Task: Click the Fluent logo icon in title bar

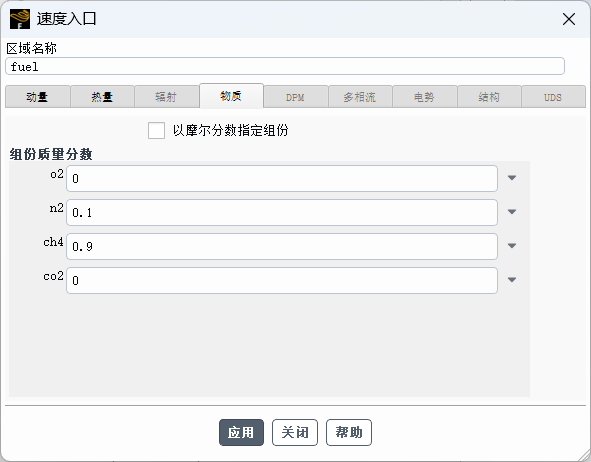Action: coord(20,19)
